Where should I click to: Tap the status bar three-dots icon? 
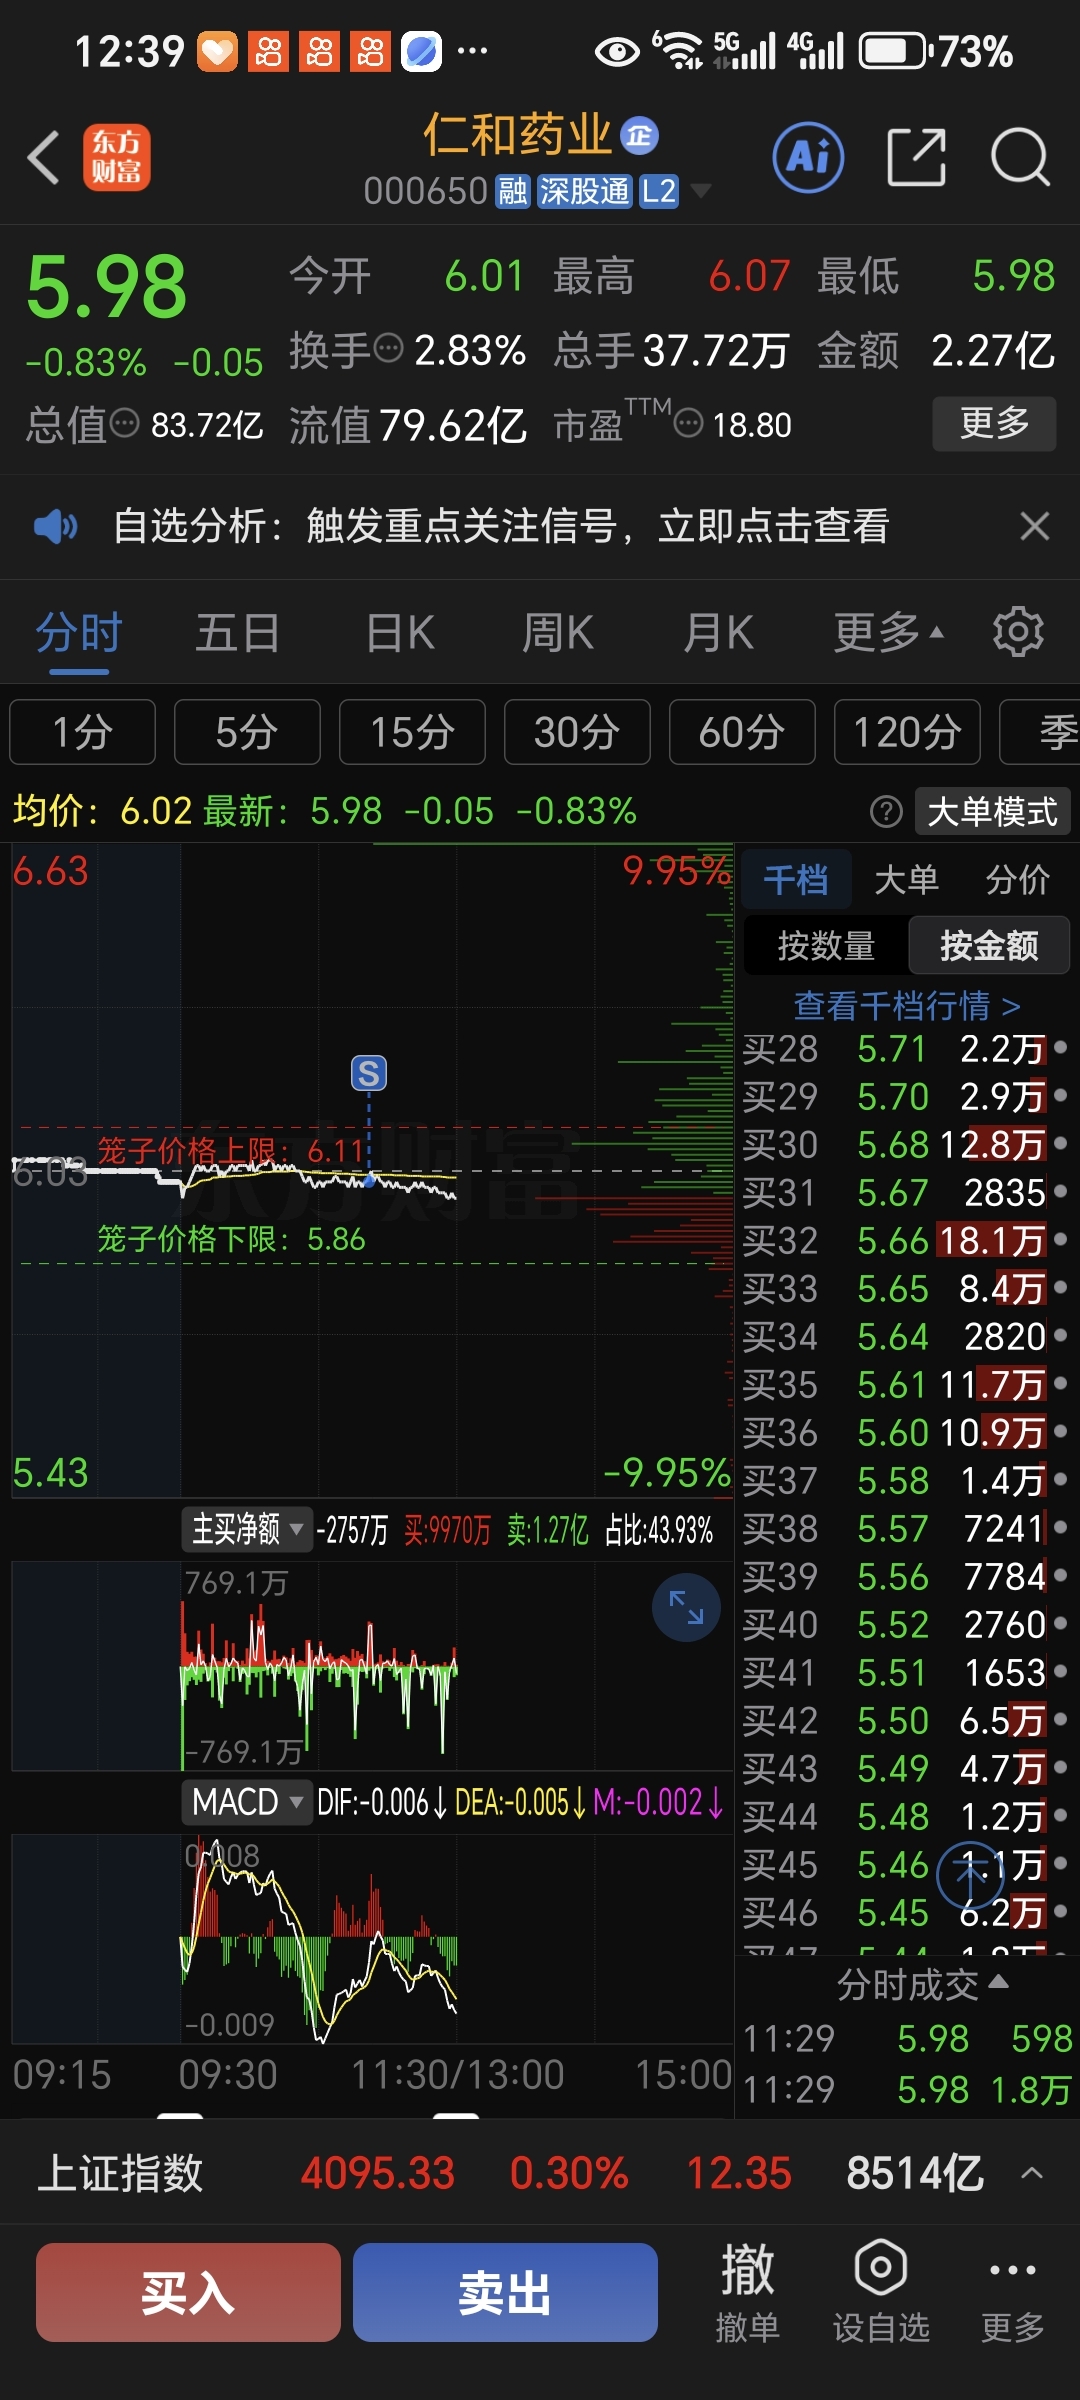[x=472, y=51]
